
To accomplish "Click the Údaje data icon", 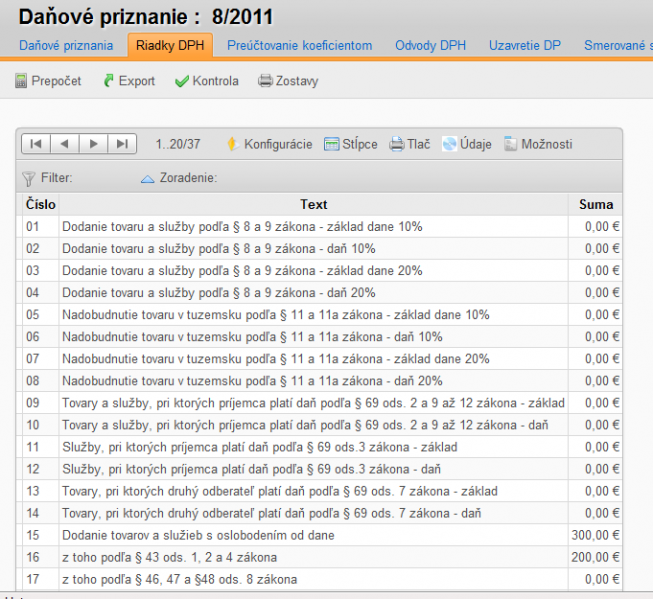I will (x=449, y=144).
